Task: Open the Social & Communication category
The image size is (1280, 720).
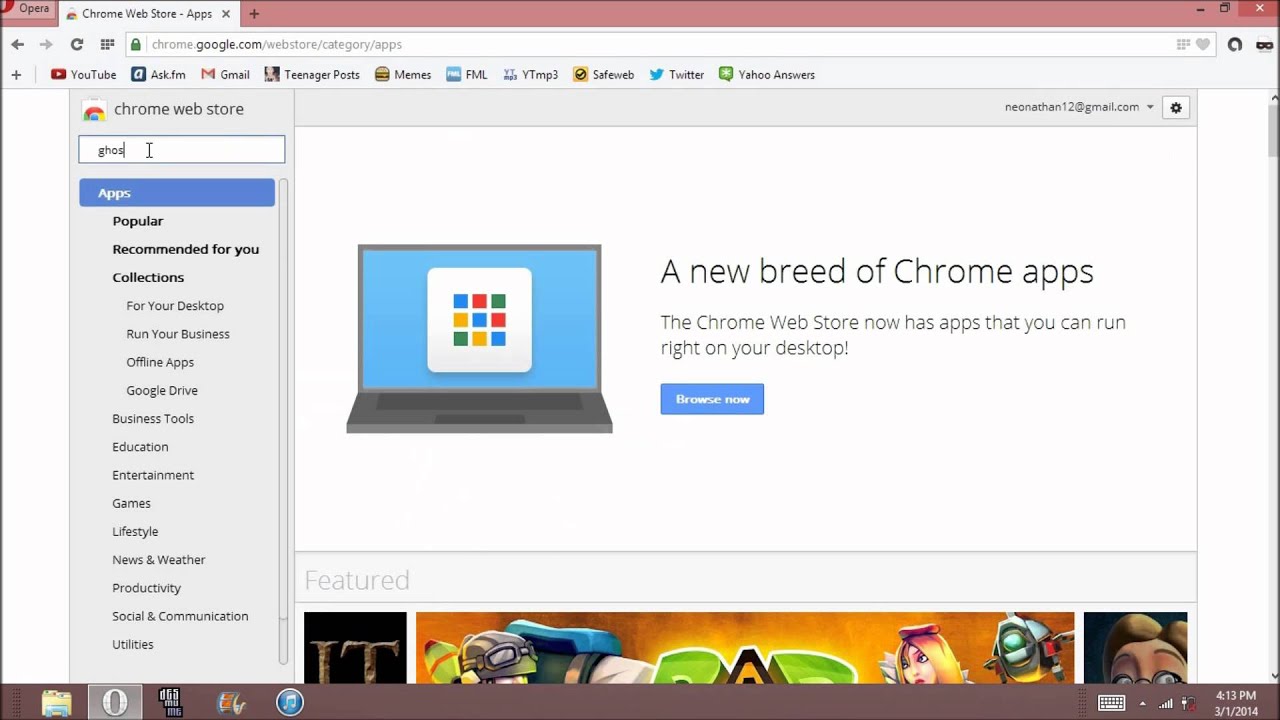Action: click(x=180, y=616)
